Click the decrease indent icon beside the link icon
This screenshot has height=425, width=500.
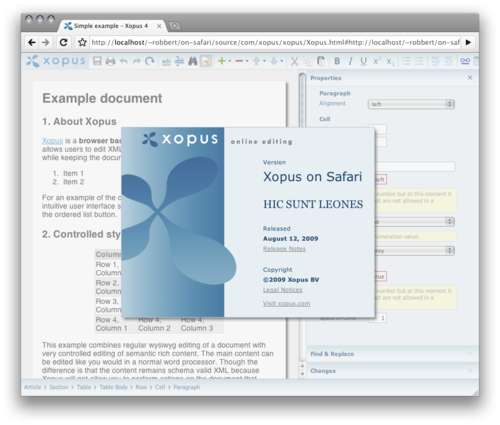[x=448, y=61]
